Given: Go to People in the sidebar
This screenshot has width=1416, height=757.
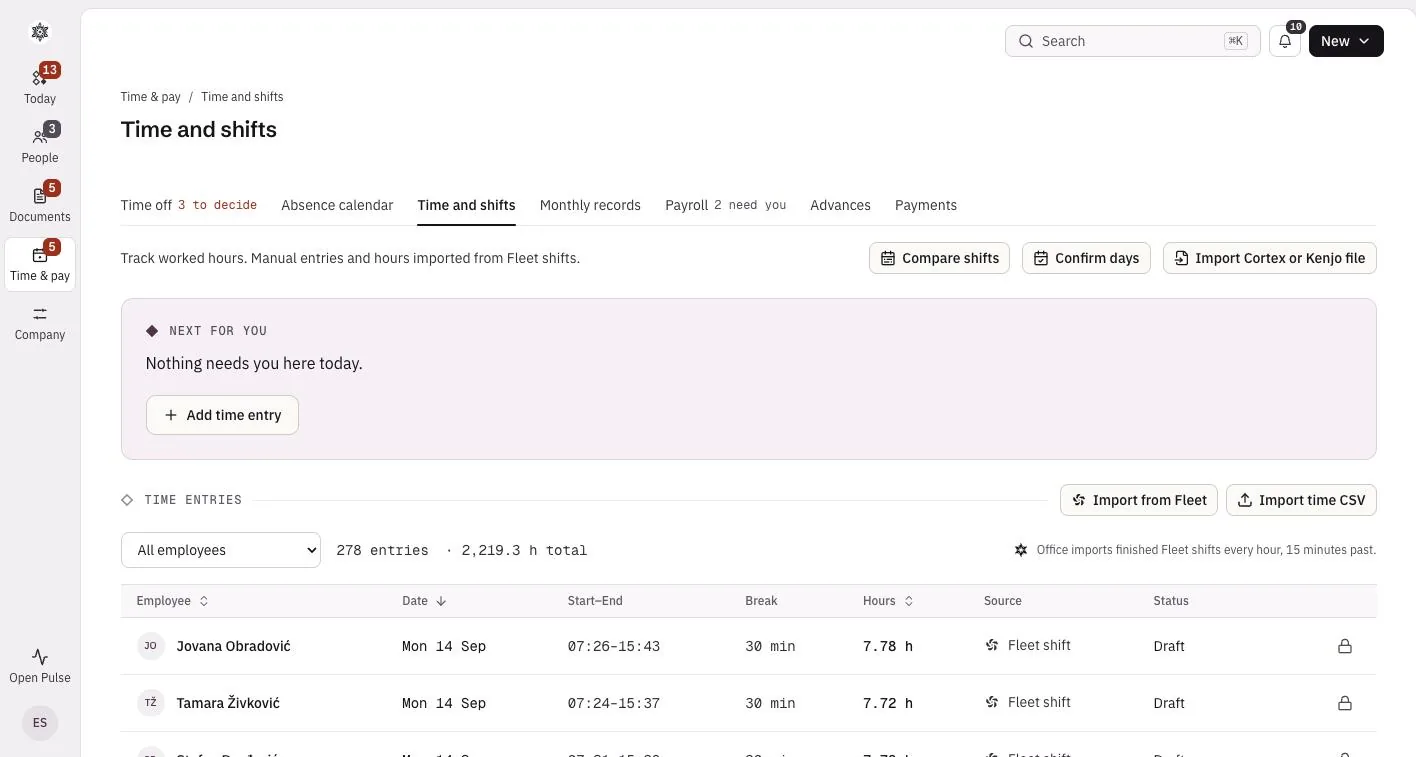Looking at the screenshot, I should (x=40, y=144).
